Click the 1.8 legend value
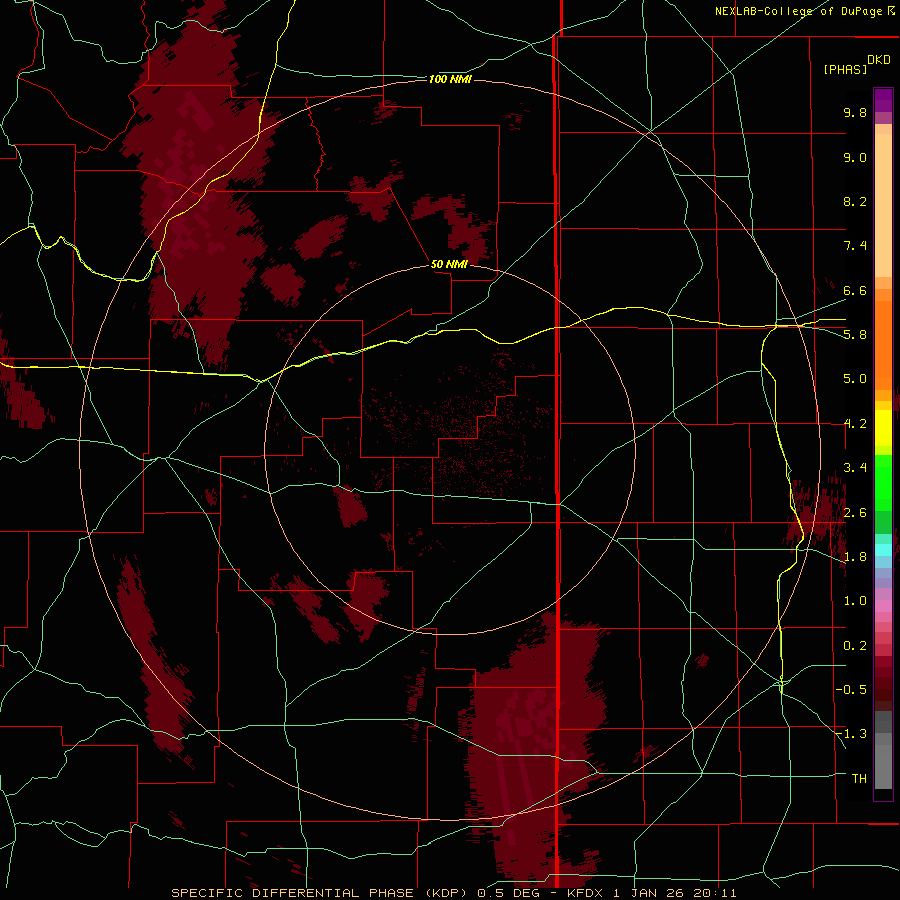This screenshot has height=900, width=900. coord(855,557)
